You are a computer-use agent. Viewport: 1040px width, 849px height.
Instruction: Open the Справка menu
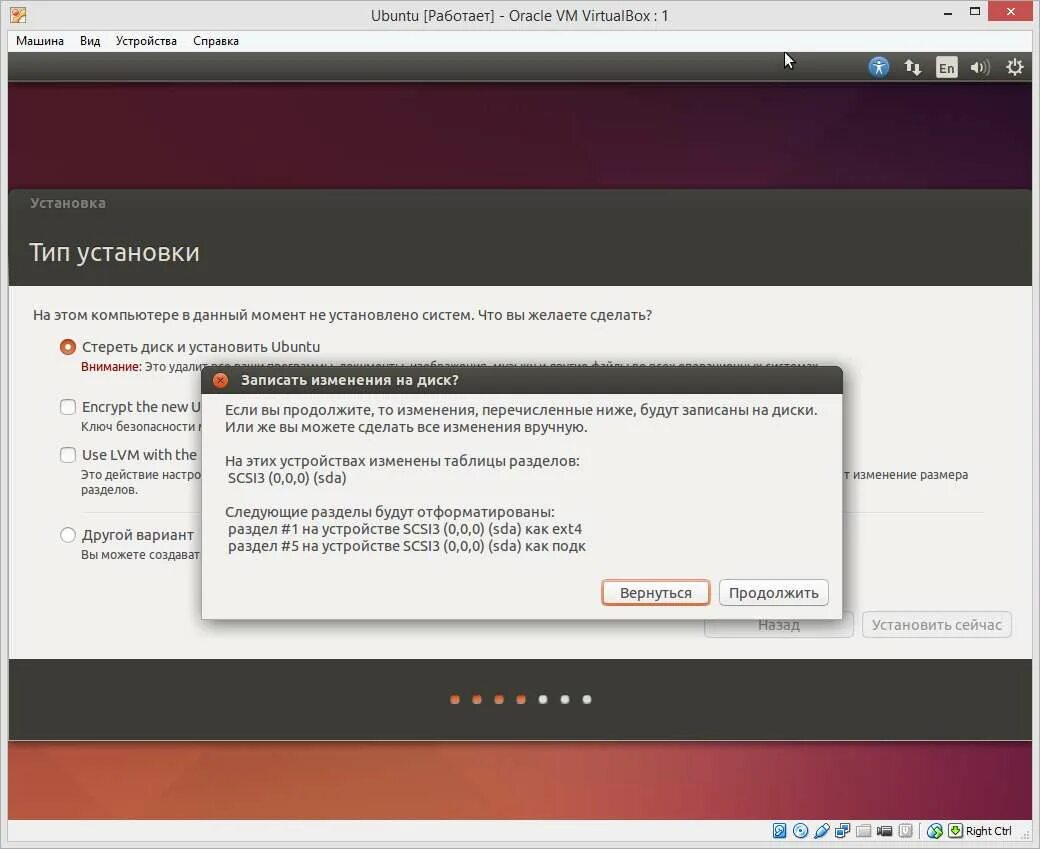tap(216, 41)
